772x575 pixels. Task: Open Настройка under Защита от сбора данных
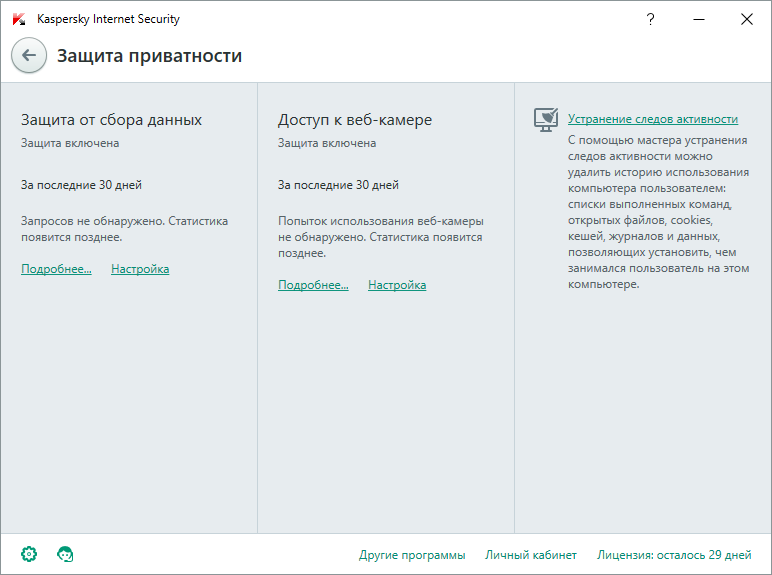click(x=140, y=269)
